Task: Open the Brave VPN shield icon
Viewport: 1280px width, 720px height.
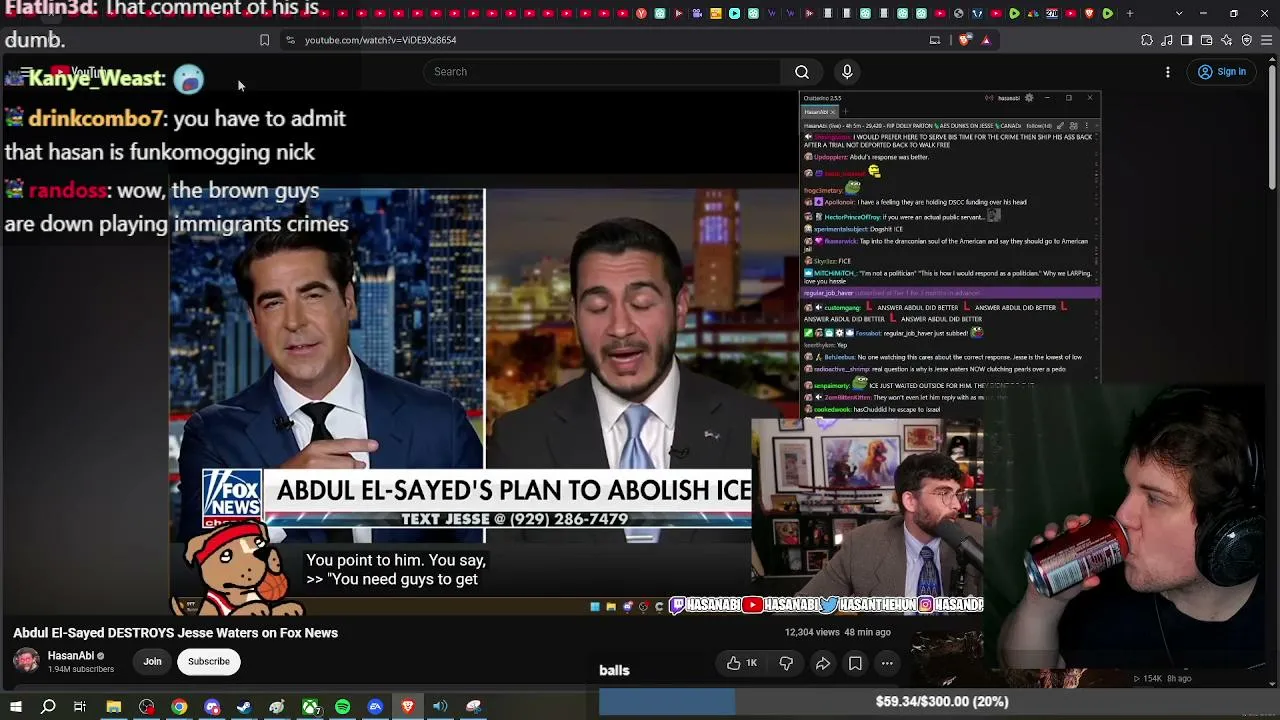Action: point(1247,40)
